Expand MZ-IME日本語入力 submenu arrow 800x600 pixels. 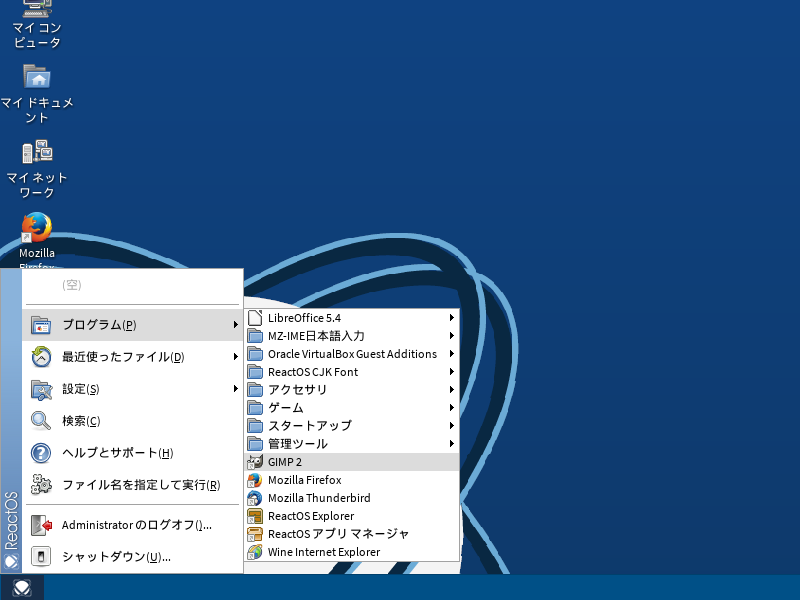point(452,336)
